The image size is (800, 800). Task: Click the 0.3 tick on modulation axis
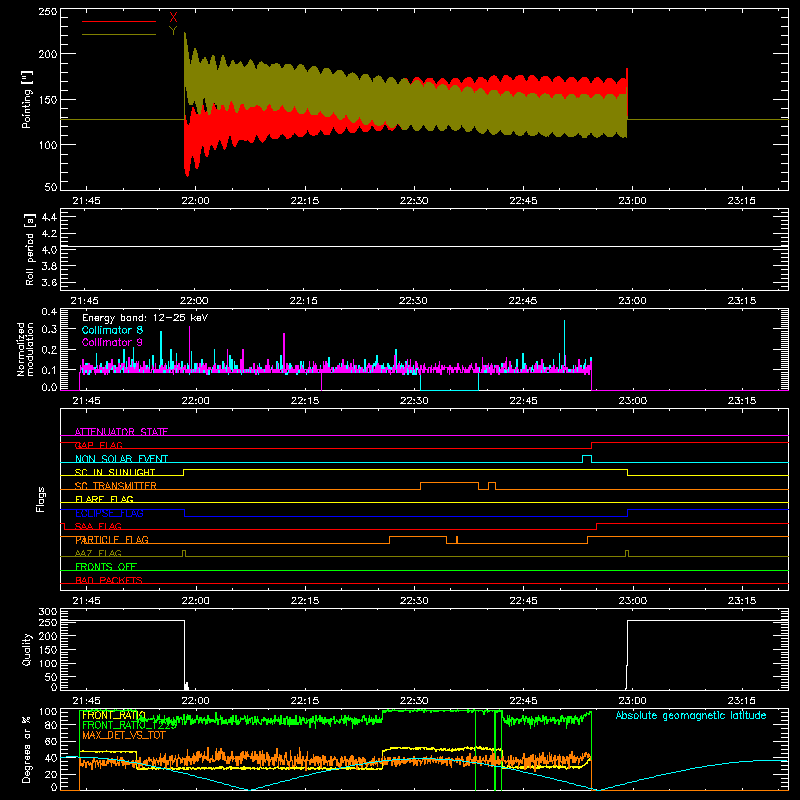coord(49,329)
